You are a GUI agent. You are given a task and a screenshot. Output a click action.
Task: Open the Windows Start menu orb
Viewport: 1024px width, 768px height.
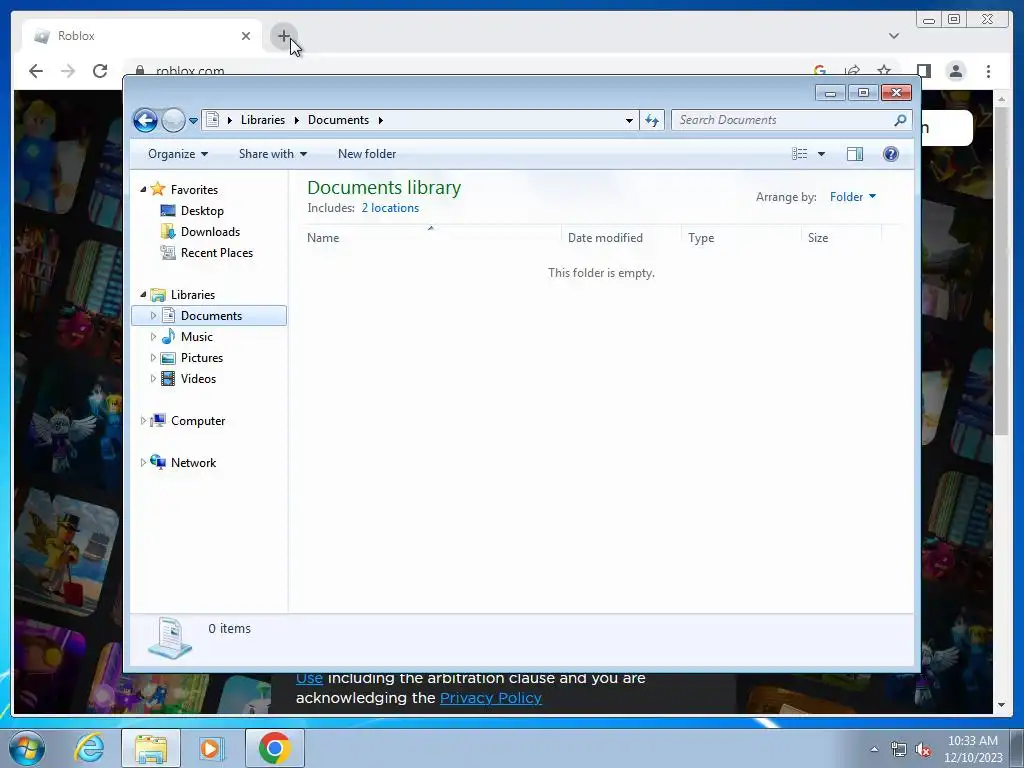pos(26,748)
